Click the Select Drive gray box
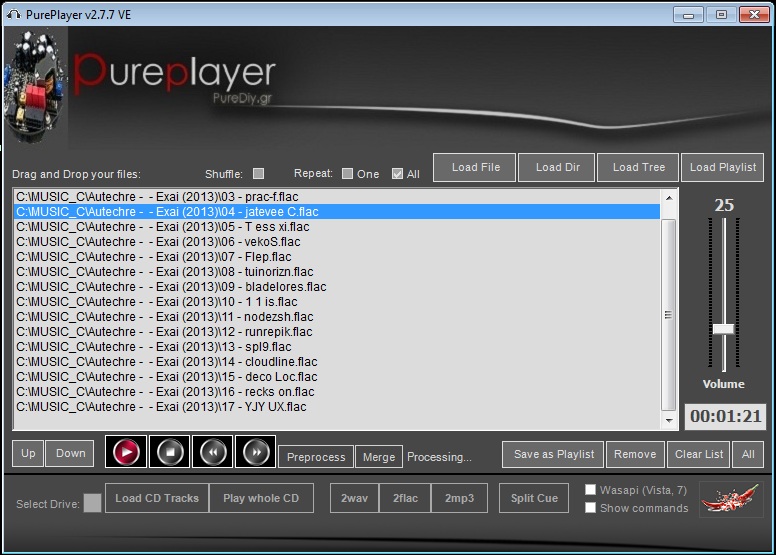Screen dimensions: 776x555 tap(92, 503)
